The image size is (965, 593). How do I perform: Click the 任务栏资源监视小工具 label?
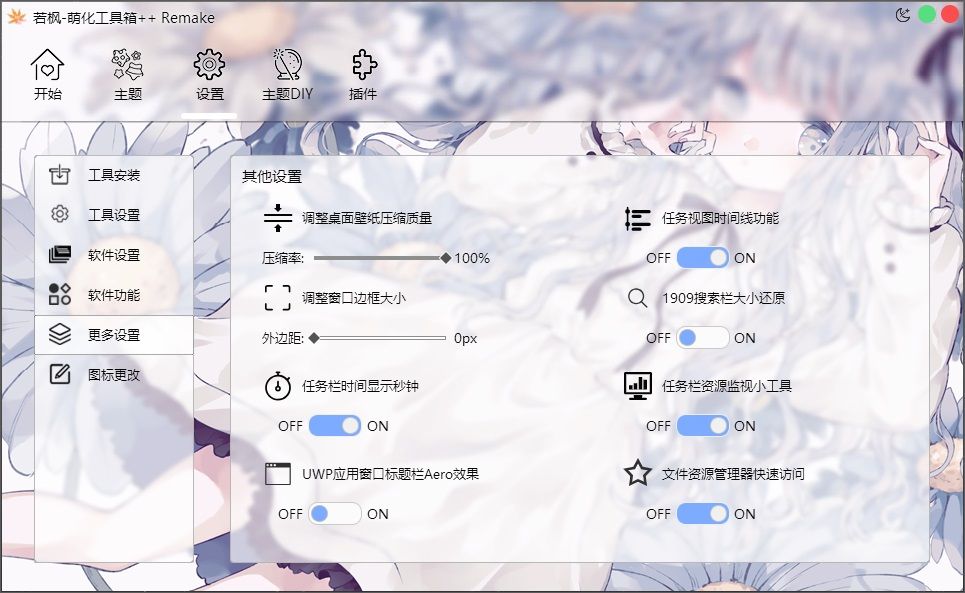coord(727,386)
